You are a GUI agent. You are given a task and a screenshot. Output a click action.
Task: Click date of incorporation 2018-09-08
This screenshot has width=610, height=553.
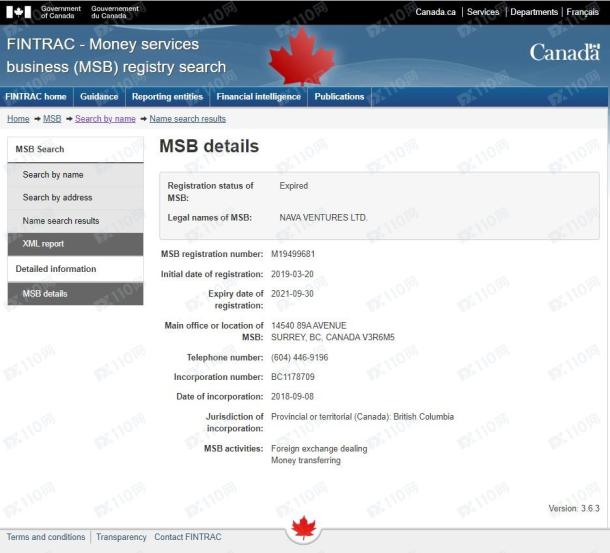click(x=292, y=397)
